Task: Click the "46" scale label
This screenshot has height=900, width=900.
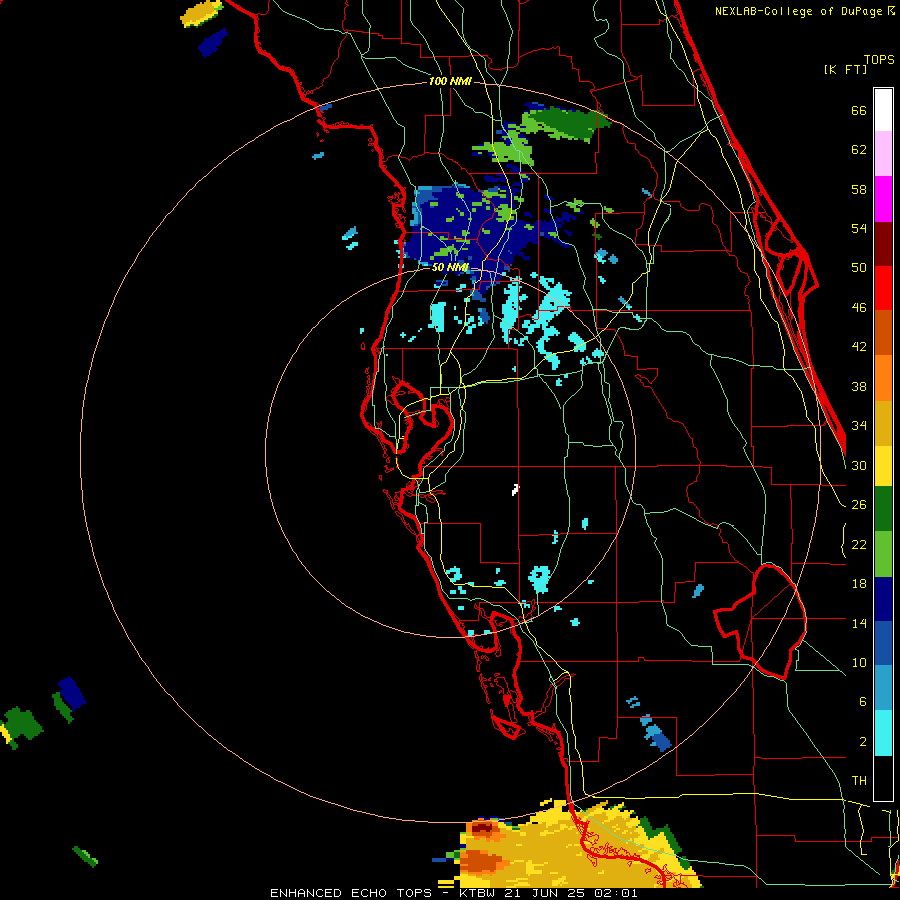Action: (x=859, y=307)
